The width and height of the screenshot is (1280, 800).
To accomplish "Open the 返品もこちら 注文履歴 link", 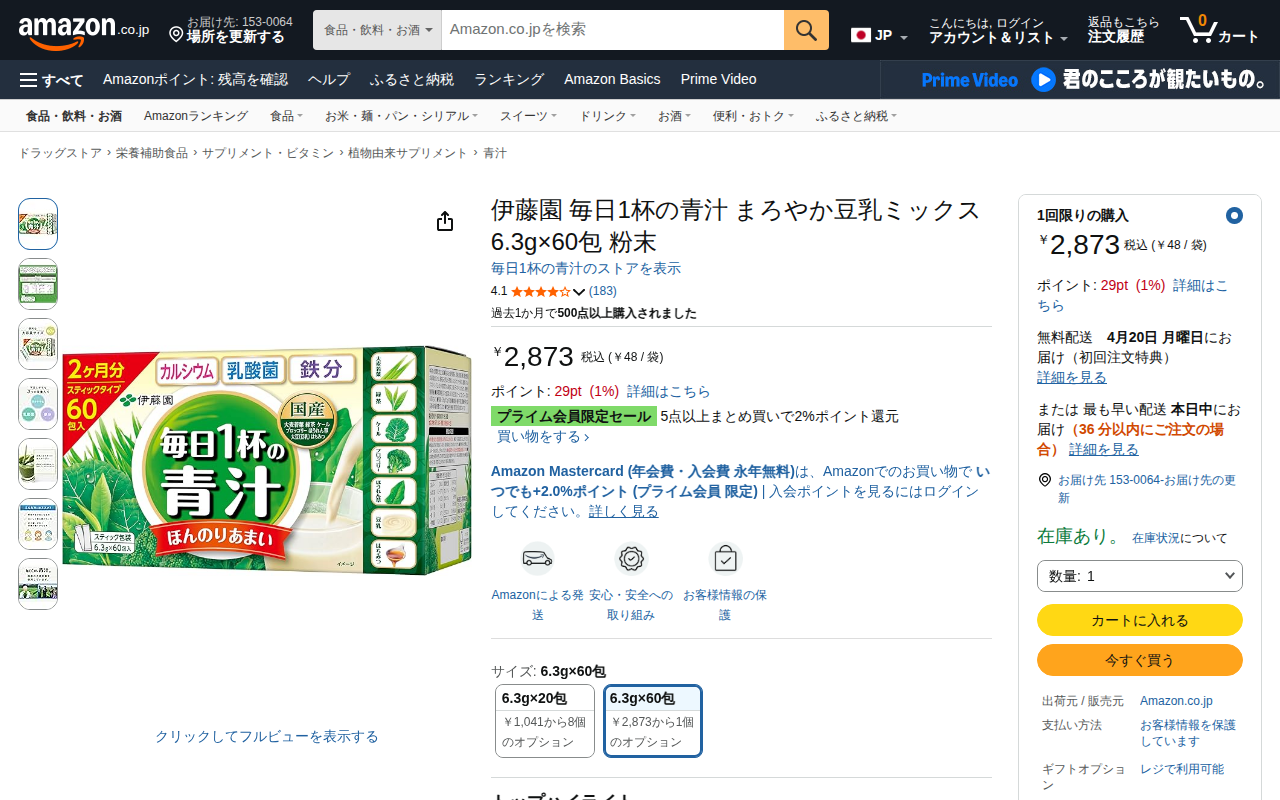I will click(x=1124, y=30).
